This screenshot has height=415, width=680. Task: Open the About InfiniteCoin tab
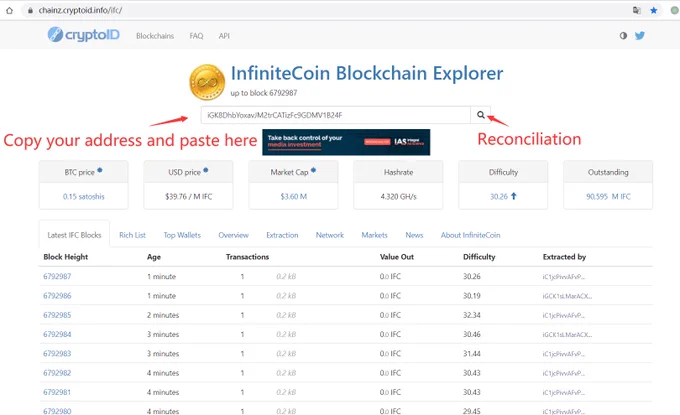[x=471, y=235]
